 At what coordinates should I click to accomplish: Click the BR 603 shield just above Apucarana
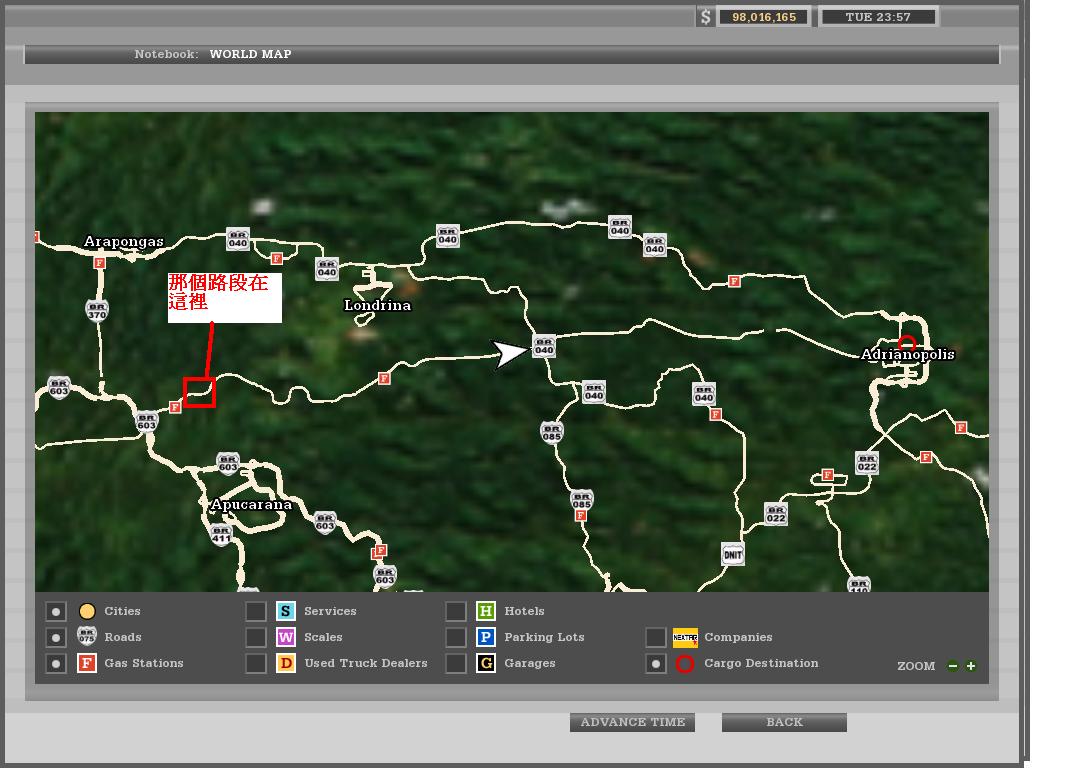(x=228, y=464)
